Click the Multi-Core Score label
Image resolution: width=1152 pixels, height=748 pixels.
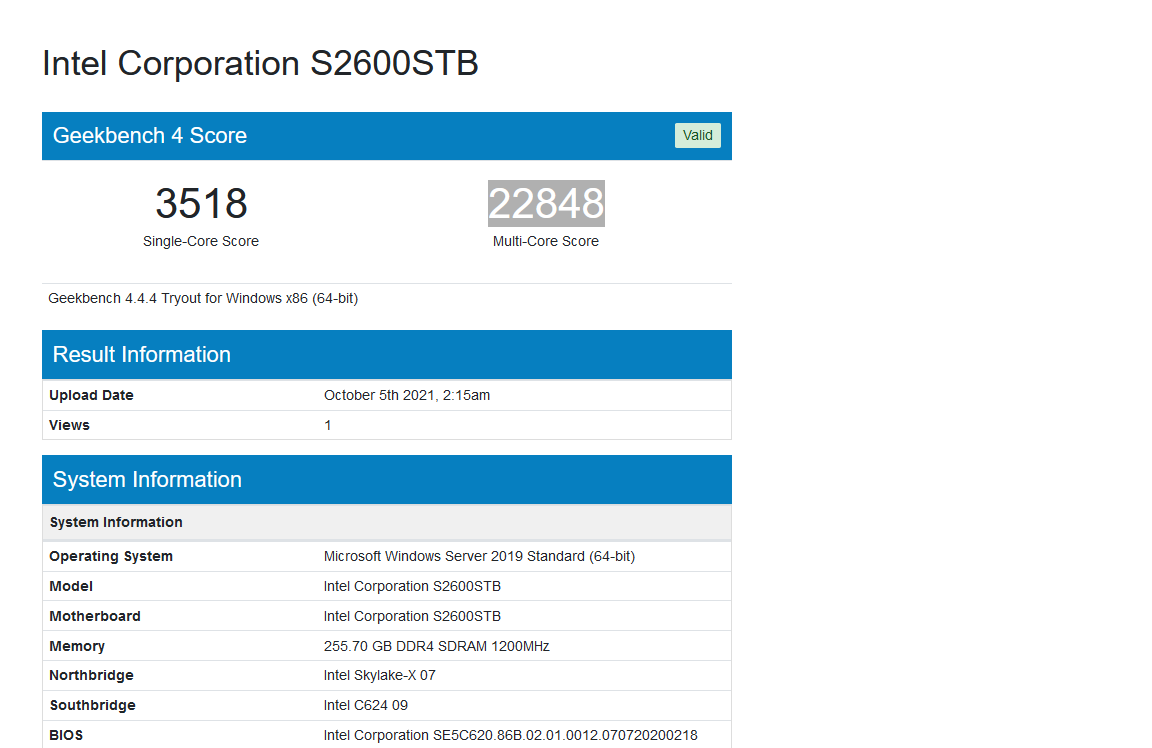(x=546, y=241)
